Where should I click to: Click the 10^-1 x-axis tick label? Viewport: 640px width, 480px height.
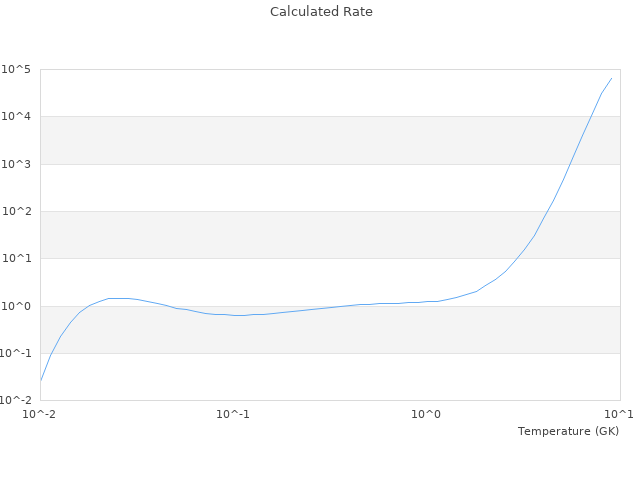click(x=233, y=414)
